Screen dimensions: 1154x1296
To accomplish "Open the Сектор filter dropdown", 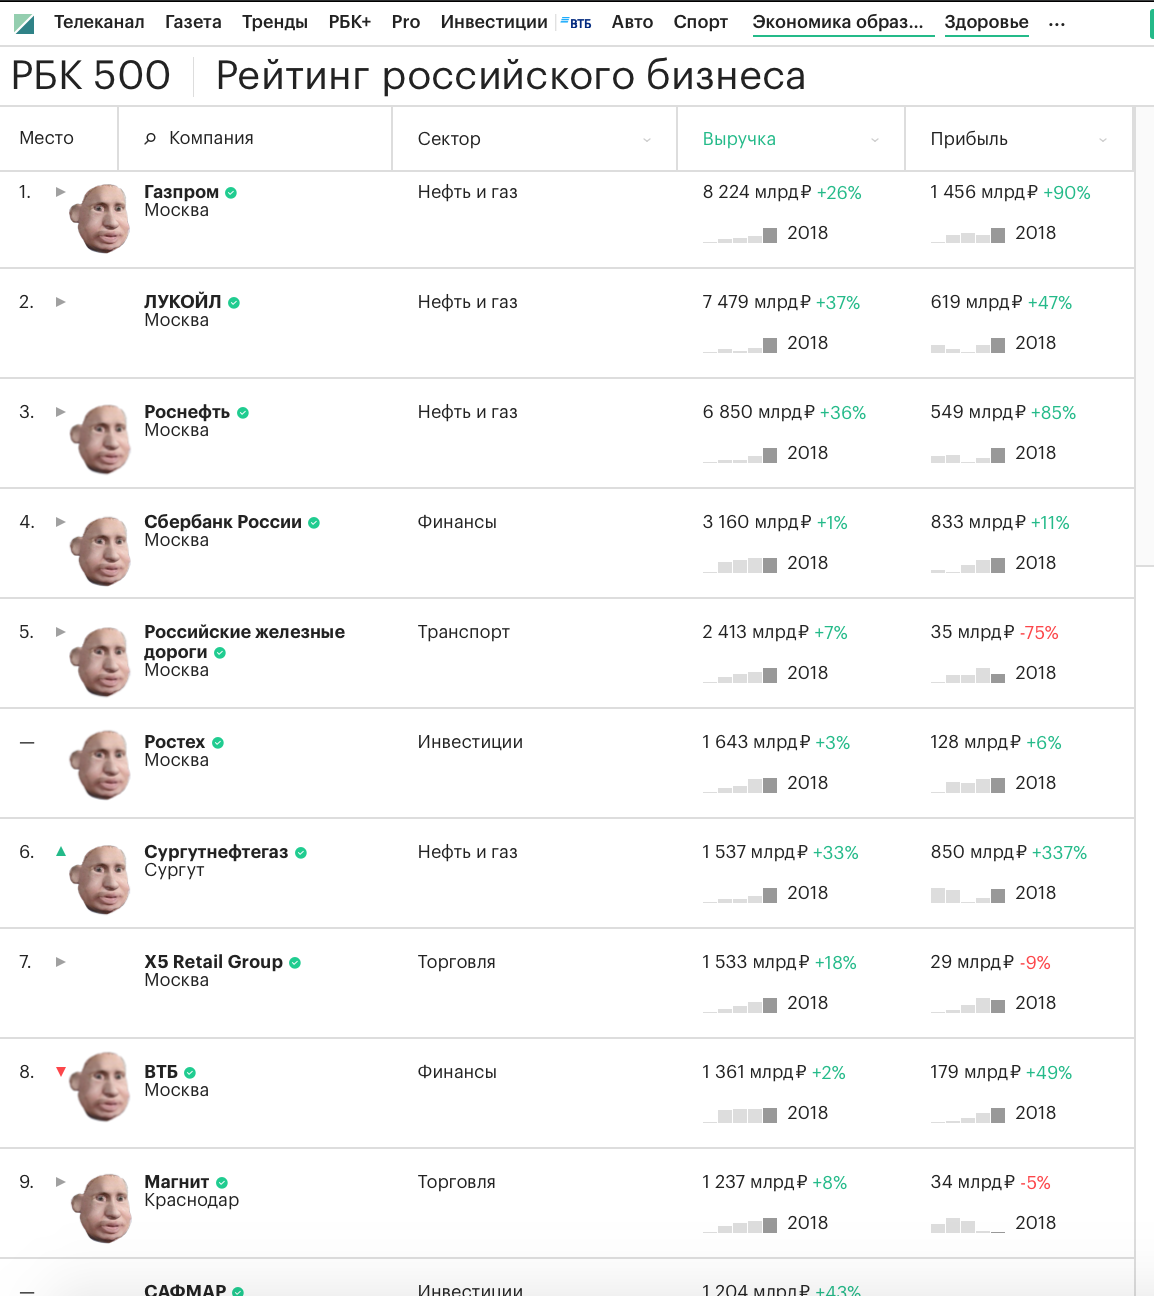I will pos(647,140).
